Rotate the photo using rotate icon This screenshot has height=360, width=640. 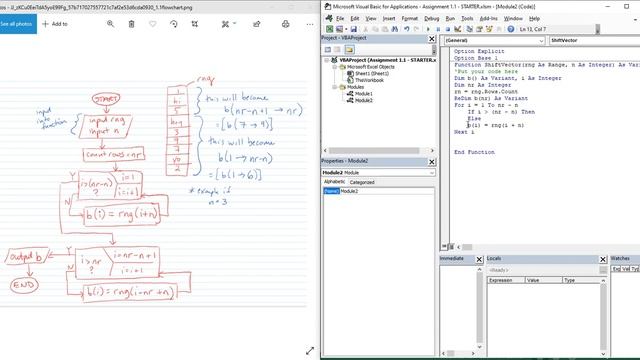174,24
